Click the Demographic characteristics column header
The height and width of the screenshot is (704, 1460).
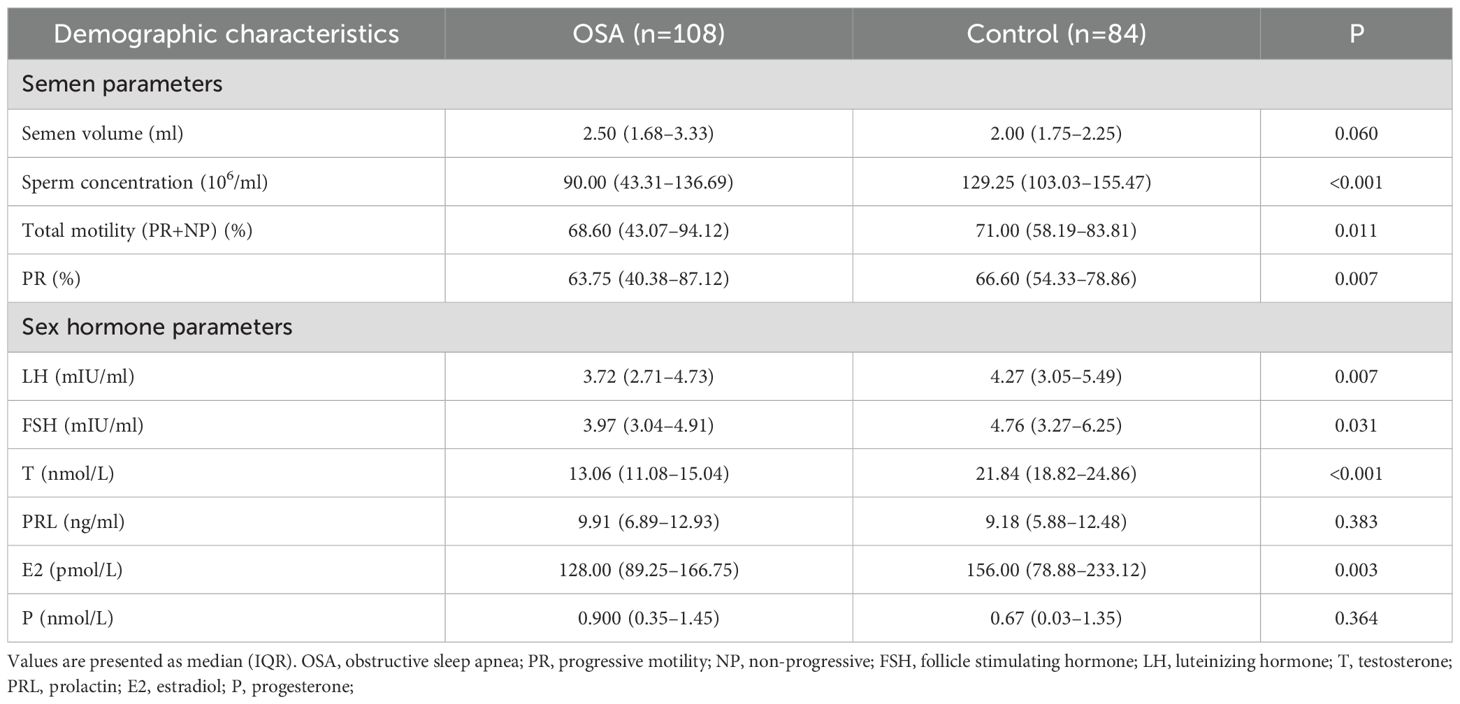coord(225,34)
